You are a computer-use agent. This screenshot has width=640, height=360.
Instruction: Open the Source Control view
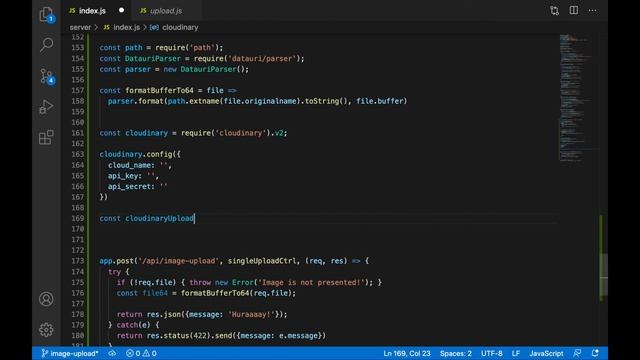47,76
